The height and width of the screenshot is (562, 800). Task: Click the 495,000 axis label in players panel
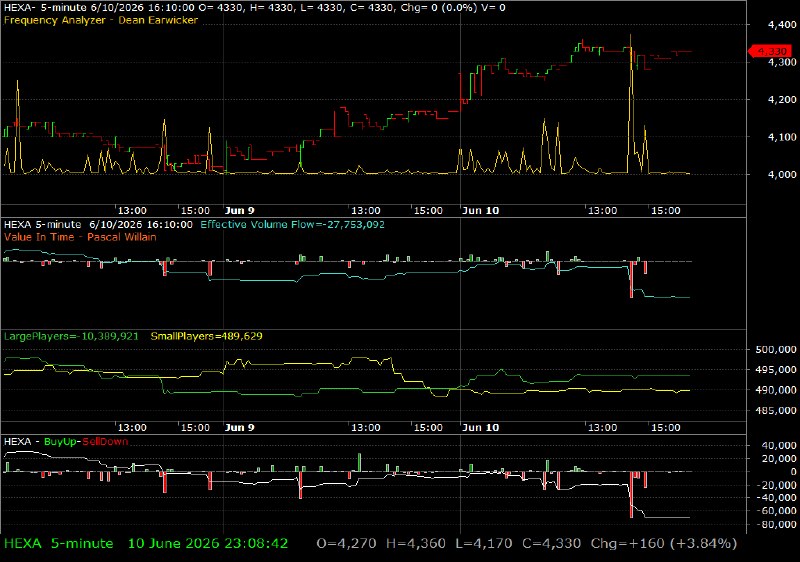[776, 369]
